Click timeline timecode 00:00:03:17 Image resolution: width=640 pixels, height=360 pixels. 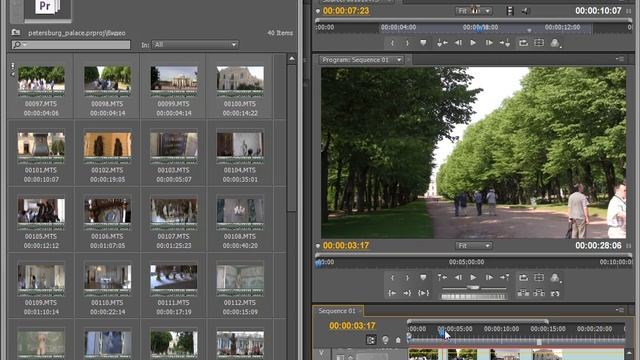(x=352, y=326)
